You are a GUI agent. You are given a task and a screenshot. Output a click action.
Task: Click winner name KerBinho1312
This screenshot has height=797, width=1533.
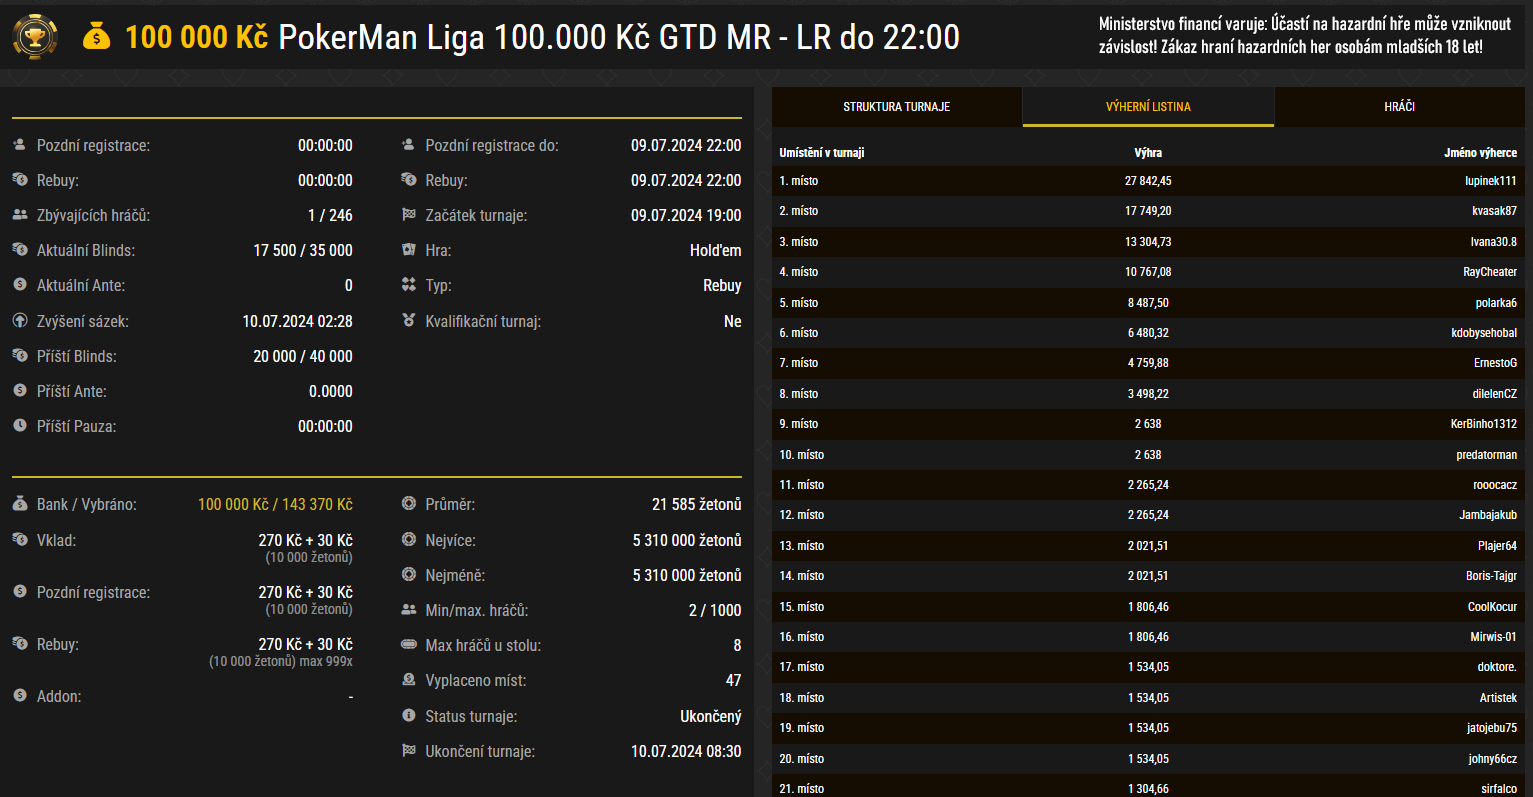point(1484,424)
